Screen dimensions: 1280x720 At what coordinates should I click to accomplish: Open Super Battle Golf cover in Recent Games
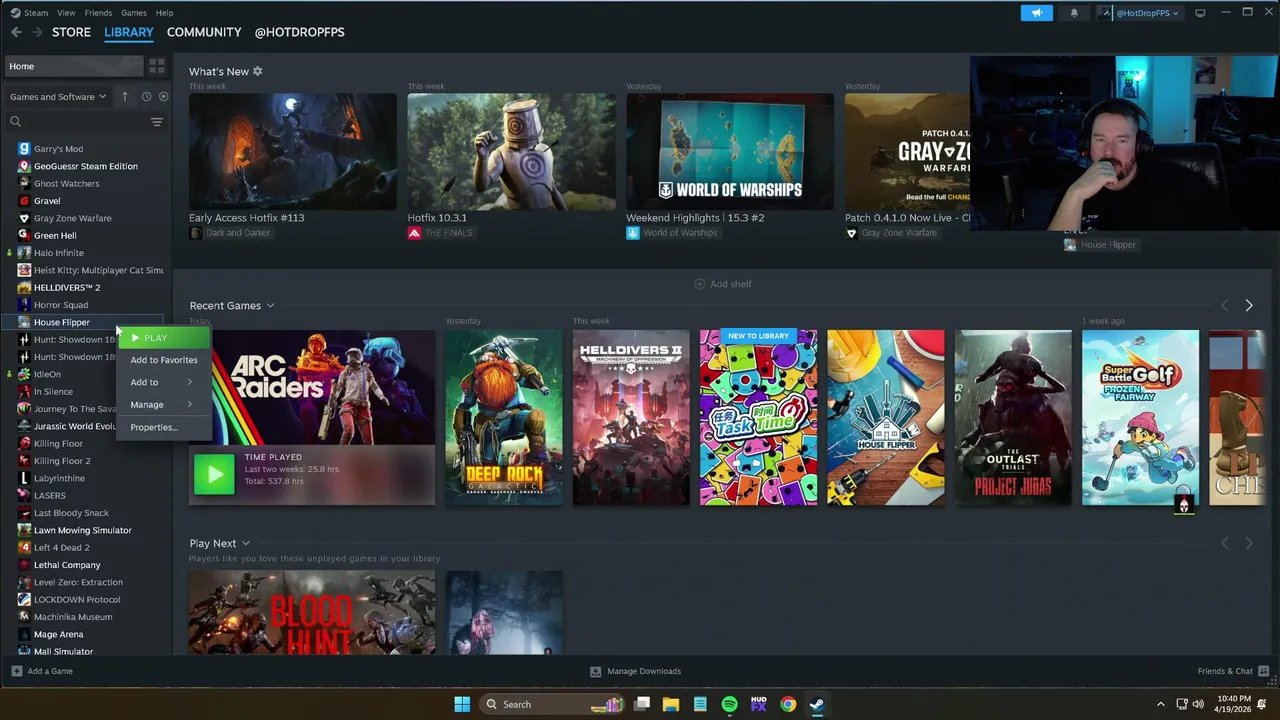pyautogui.click(x=1140, y=417)
